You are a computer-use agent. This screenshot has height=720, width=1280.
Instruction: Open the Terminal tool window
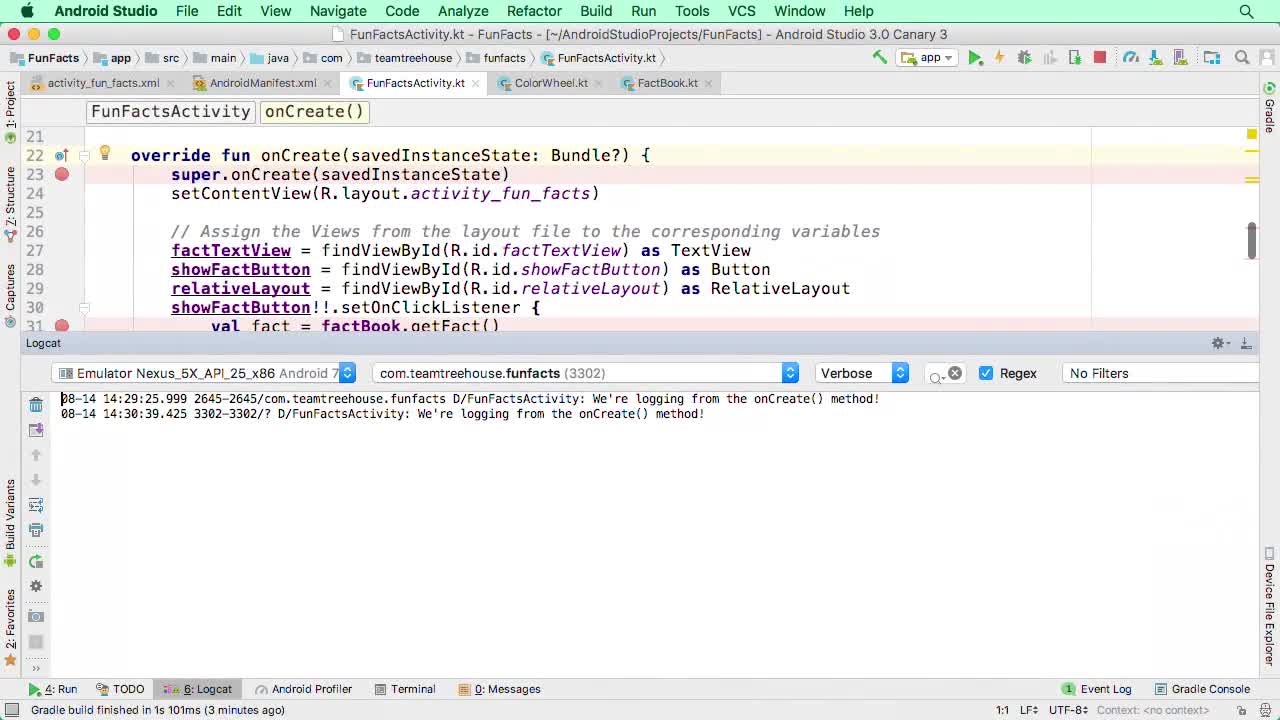pyautogui.click(x=404, y=689)
